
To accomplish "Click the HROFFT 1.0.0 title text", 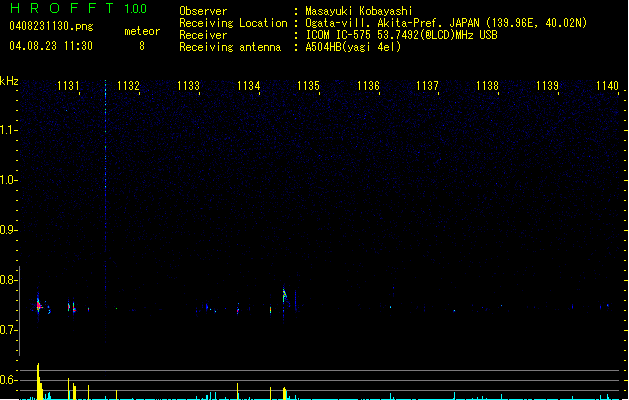I will coord(78,8).
